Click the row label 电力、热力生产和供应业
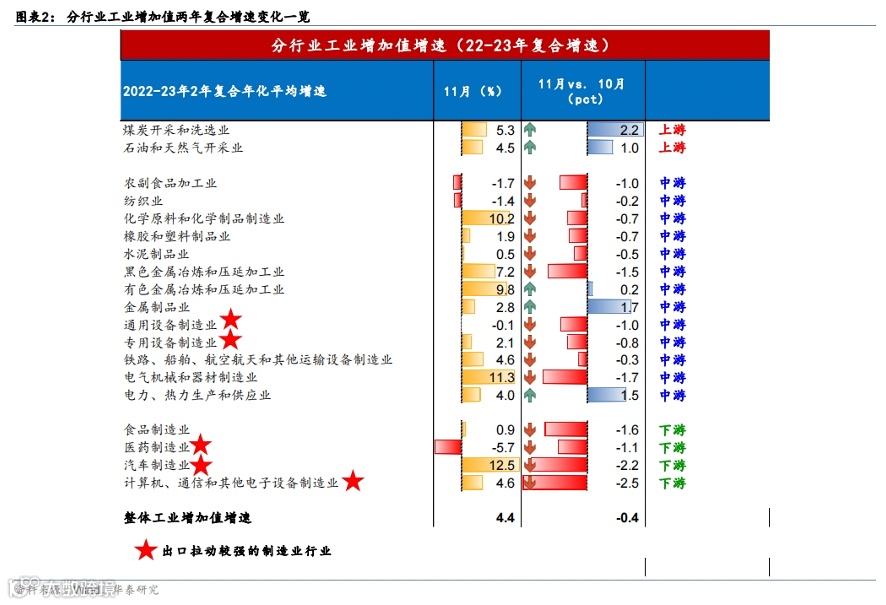The width and height of the screenshot is (886, 605). 197,395
